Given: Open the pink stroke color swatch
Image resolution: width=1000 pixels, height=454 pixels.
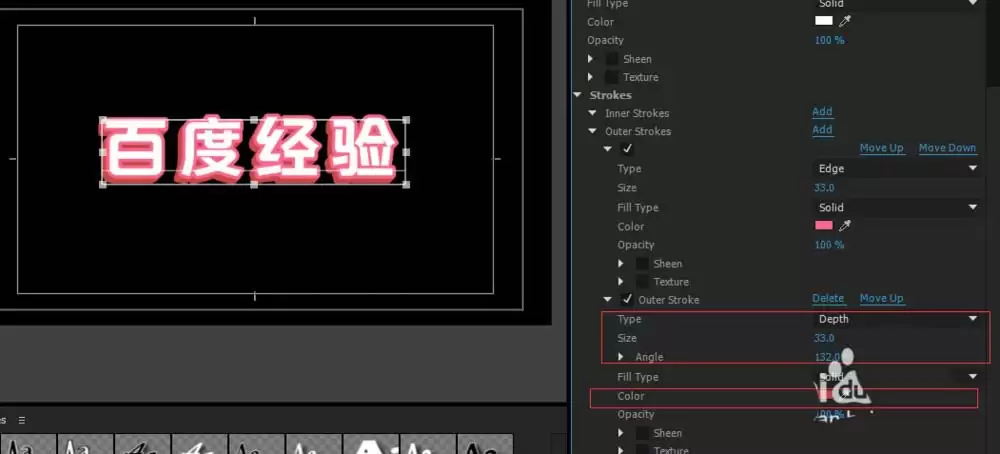Looking at the screenshot, I should 823,226.
